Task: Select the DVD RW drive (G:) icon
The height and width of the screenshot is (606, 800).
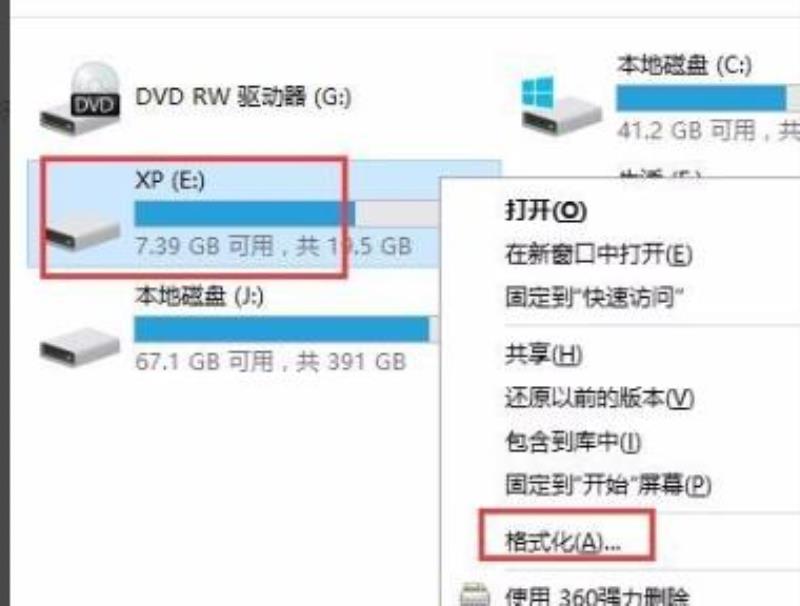Action: 80,98
